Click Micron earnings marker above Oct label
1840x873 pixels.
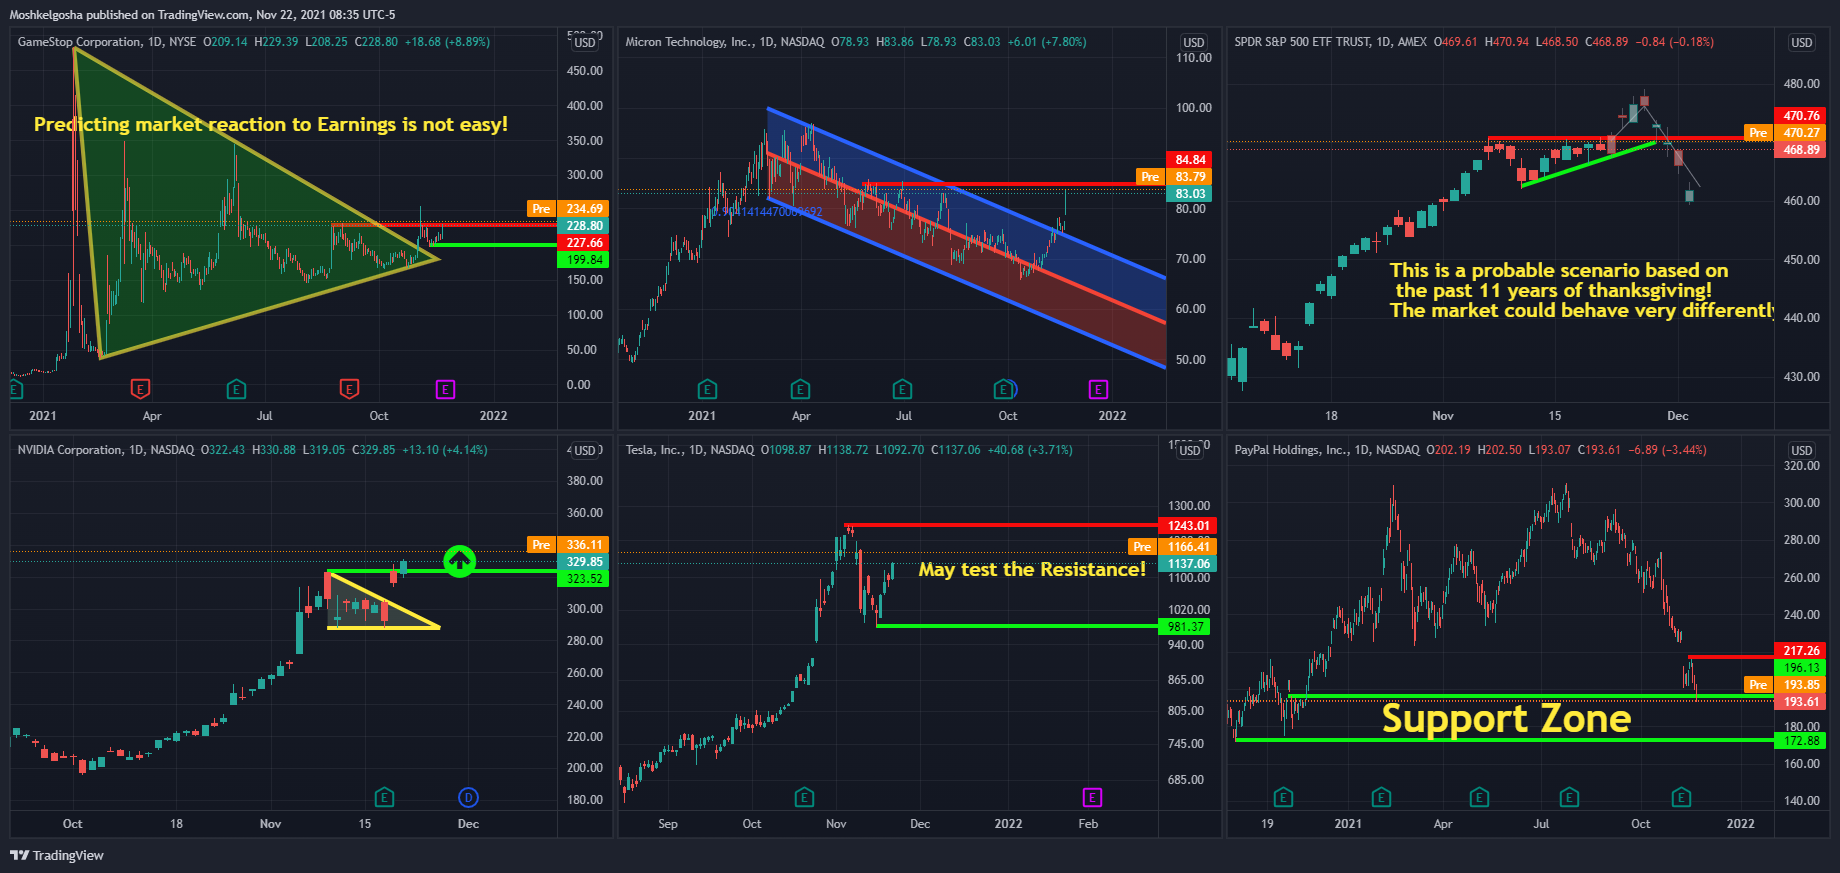1003,389
